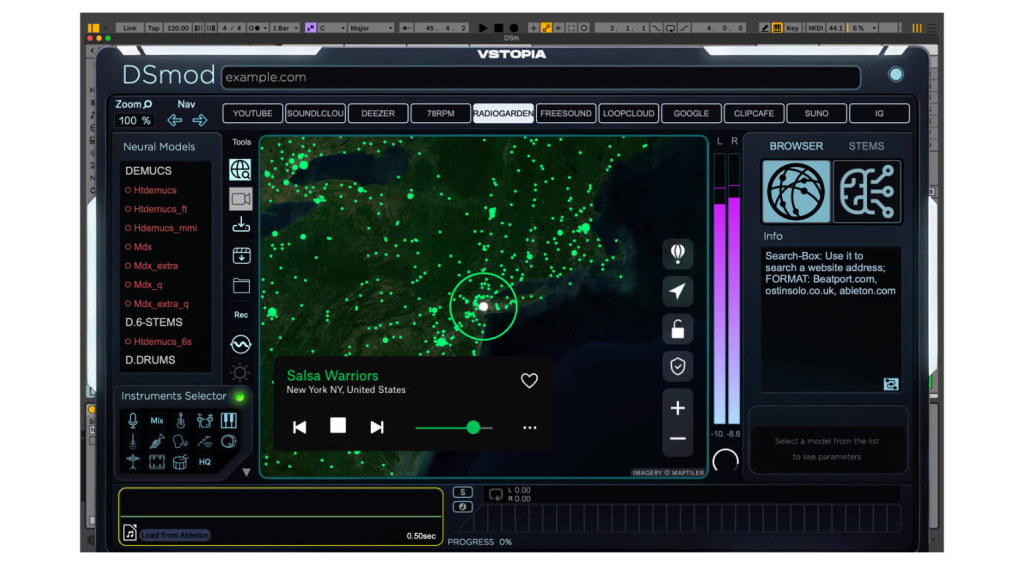Click the shield icon on the map
The width and height of the screenshot is (1024, 565).
coord(678,366)
